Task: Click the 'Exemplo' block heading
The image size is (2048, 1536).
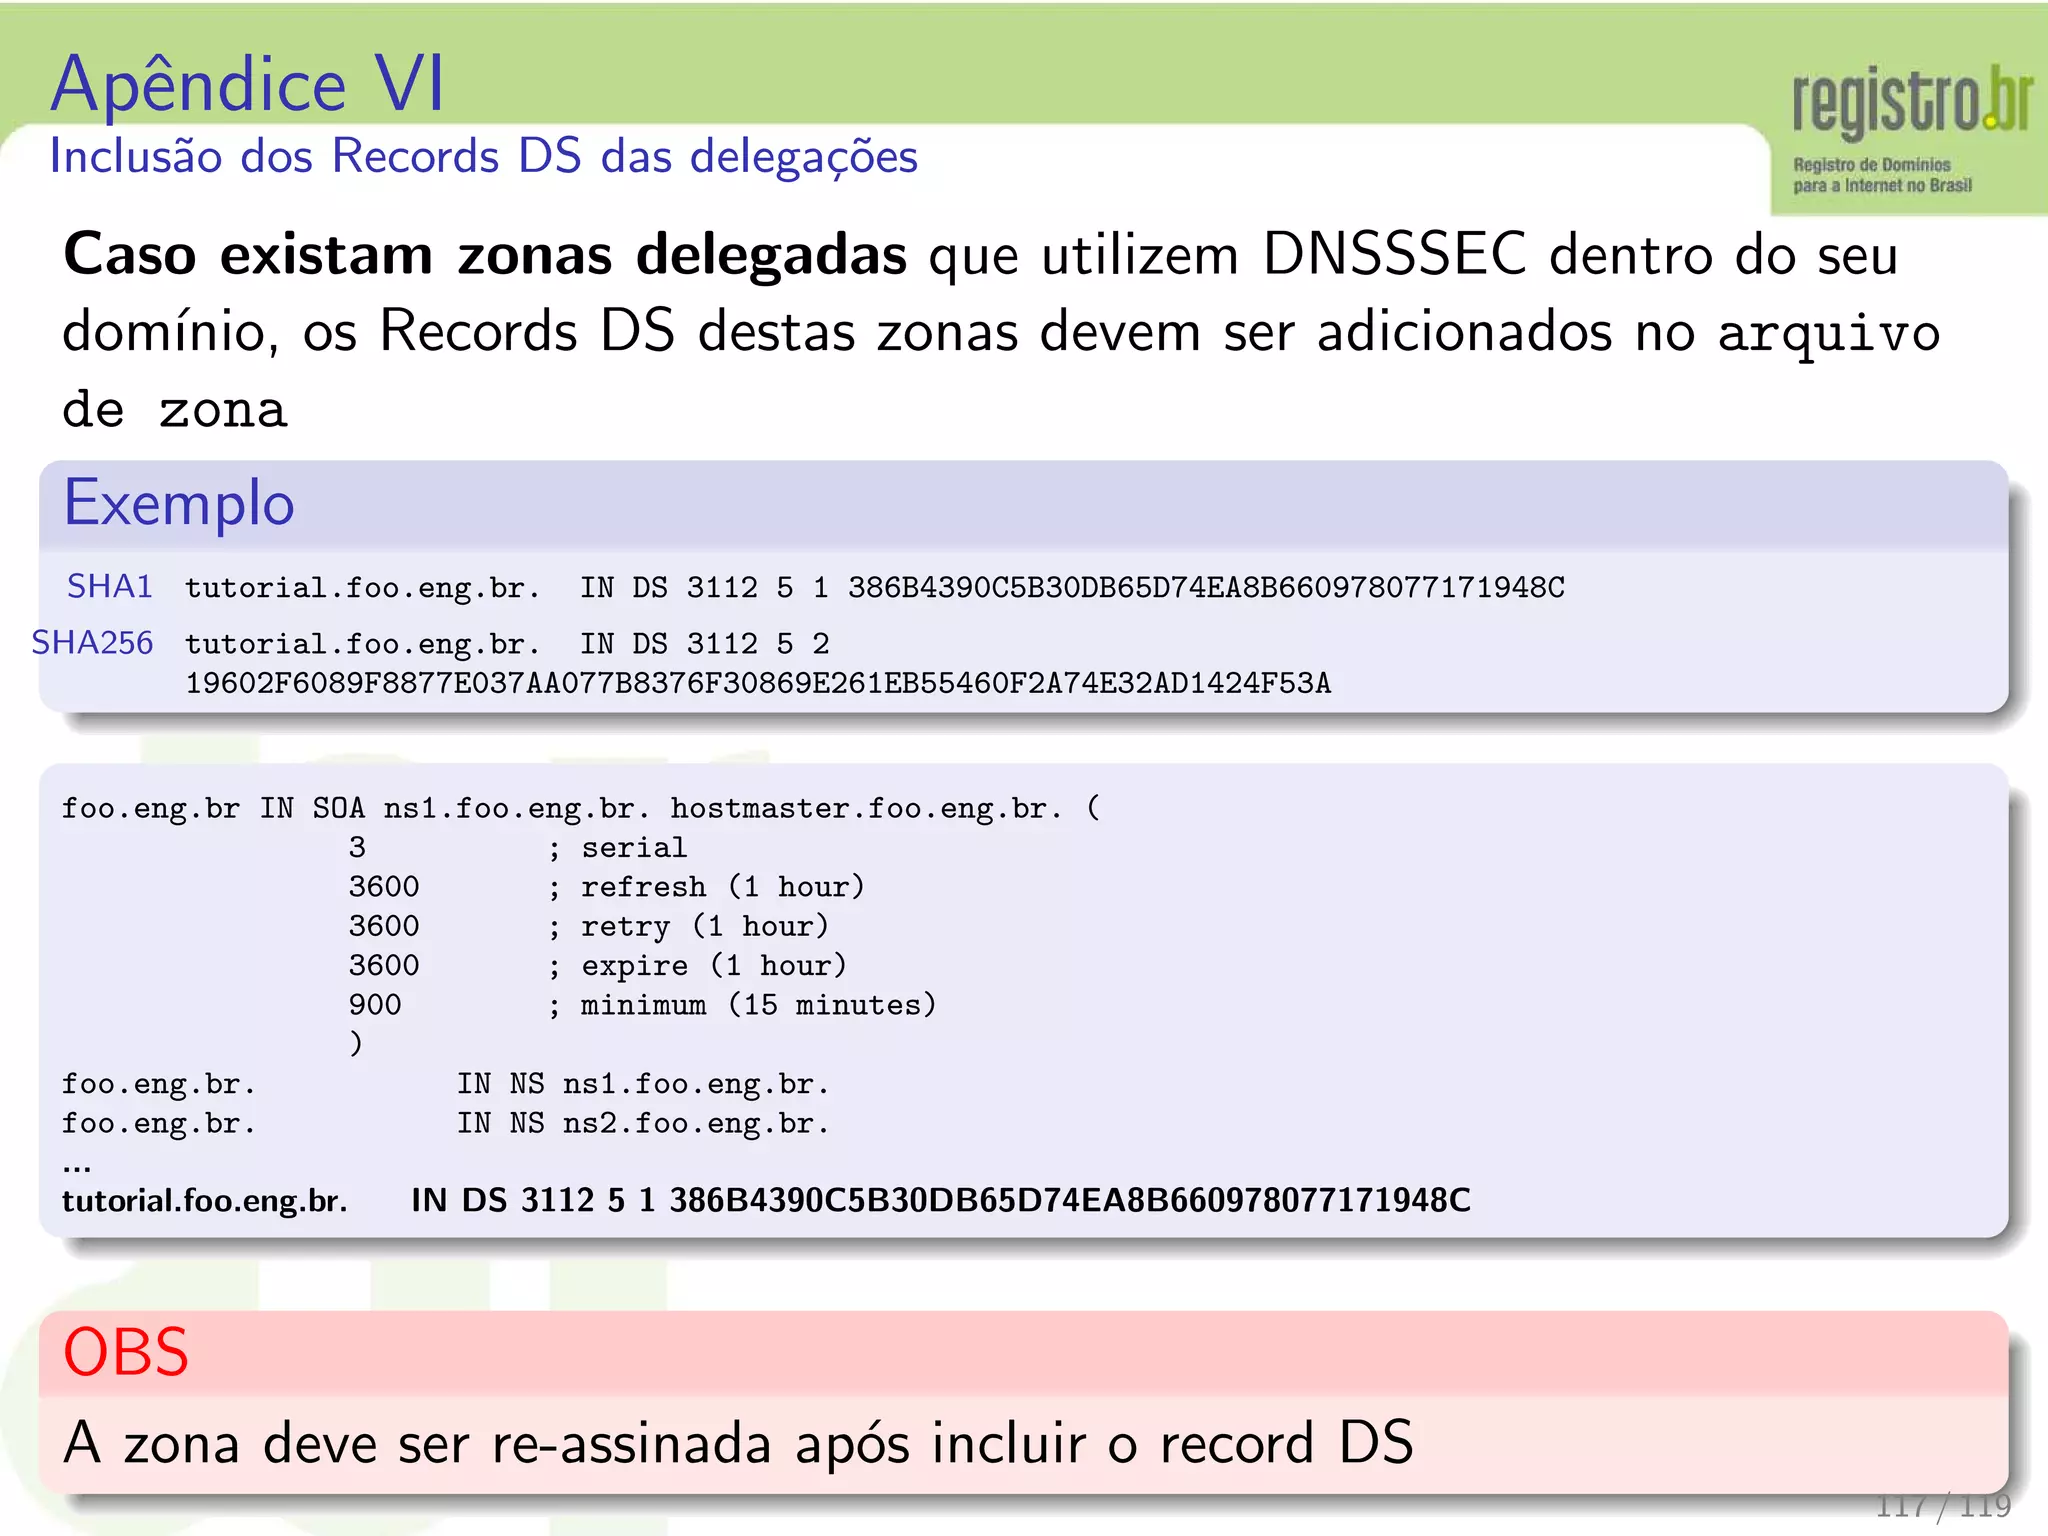Action: click(179, 503)
